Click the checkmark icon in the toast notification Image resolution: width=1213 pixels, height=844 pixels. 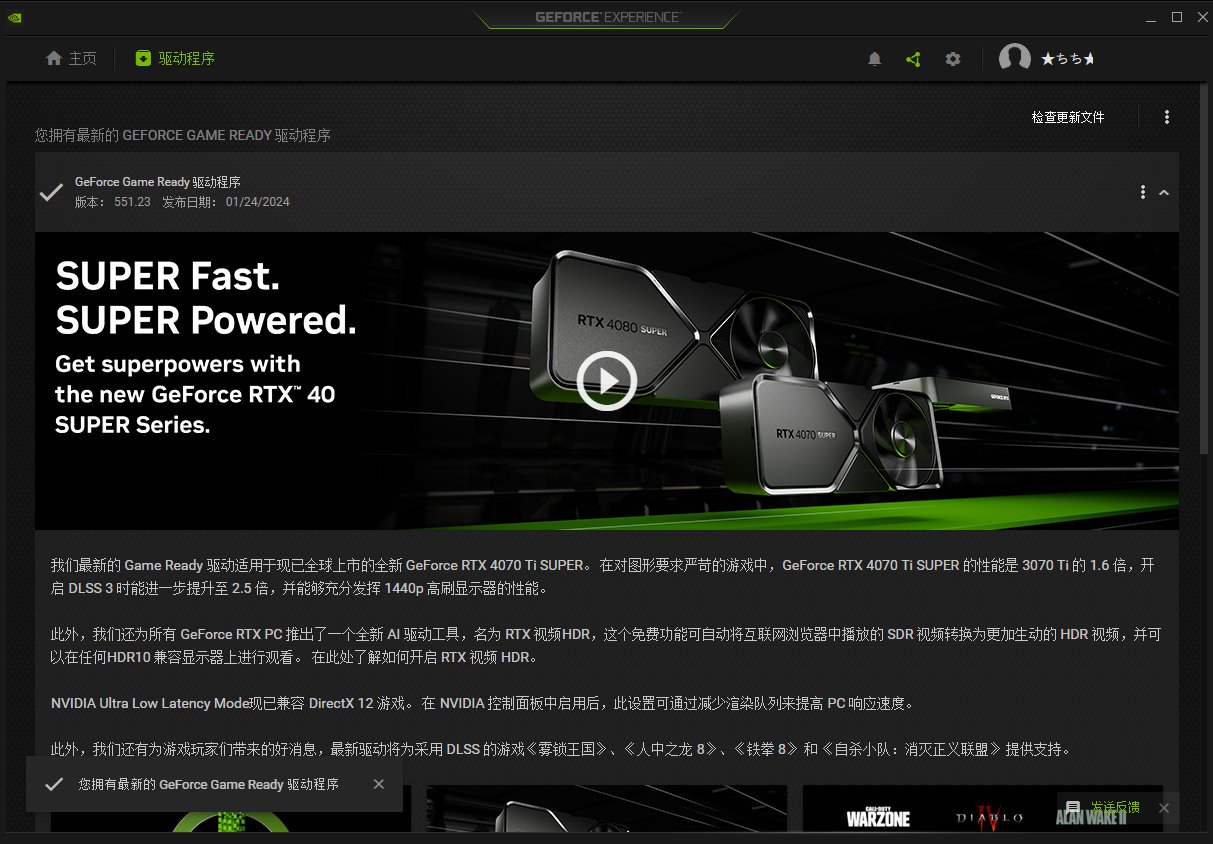pyautogui.click(x=54, y=784)
